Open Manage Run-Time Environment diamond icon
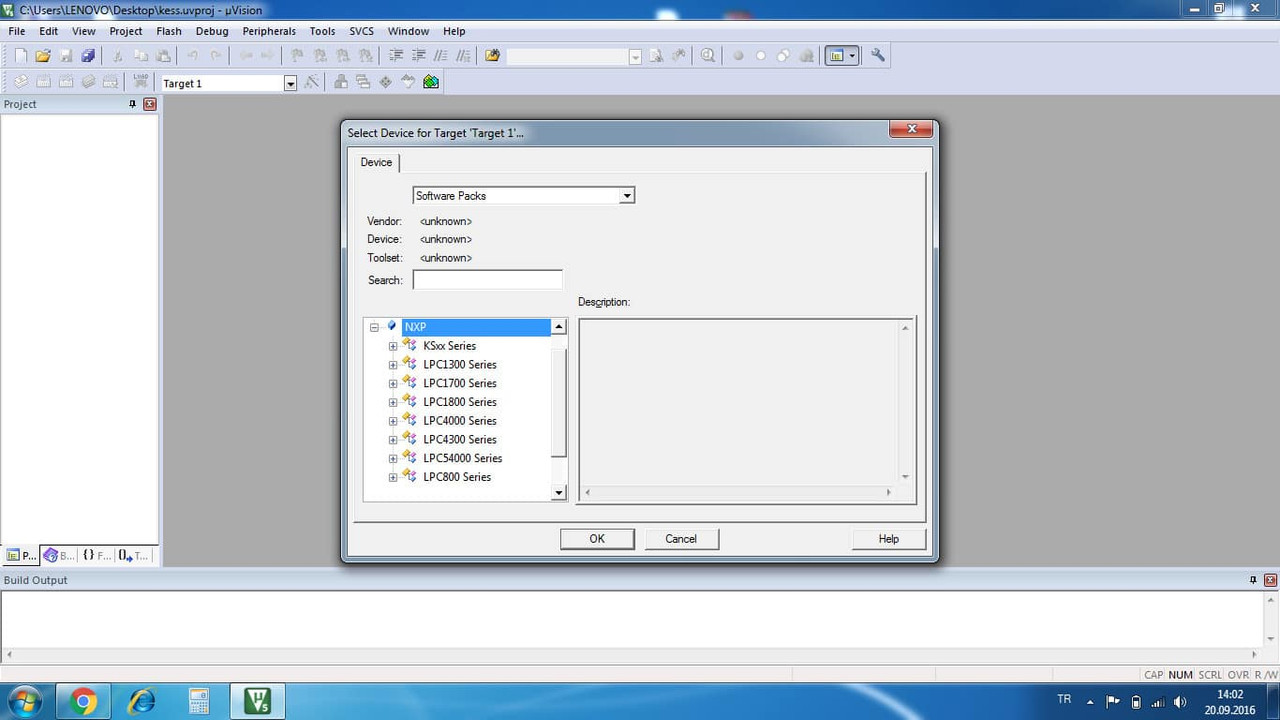The height and width of the screenshot is (720, 1280). [385, 83]
